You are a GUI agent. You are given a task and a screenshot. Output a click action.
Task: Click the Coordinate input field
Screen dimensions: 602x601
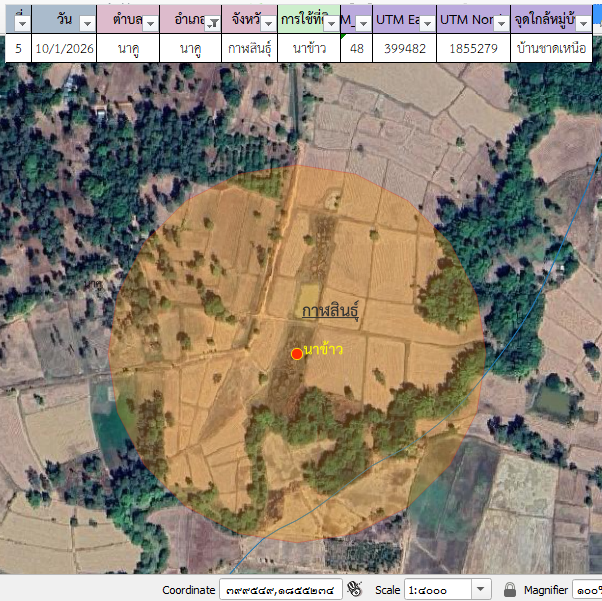pyautogui.click(x=281, y=590)
